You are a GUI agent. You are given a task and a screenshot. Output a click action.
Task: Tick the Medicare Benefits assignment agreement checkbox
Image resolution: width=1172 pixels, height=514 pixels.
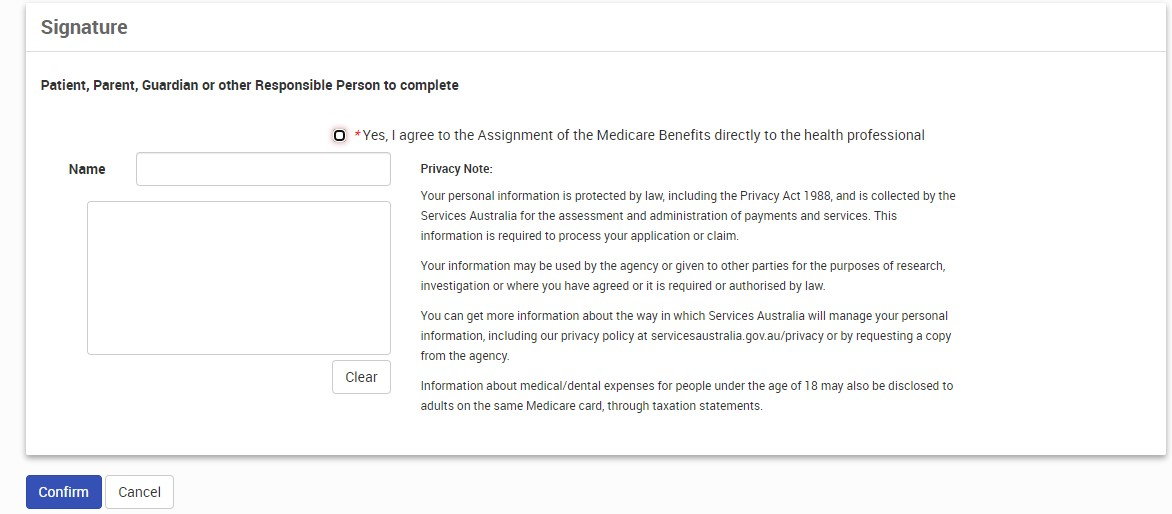(x=339, y=135)
